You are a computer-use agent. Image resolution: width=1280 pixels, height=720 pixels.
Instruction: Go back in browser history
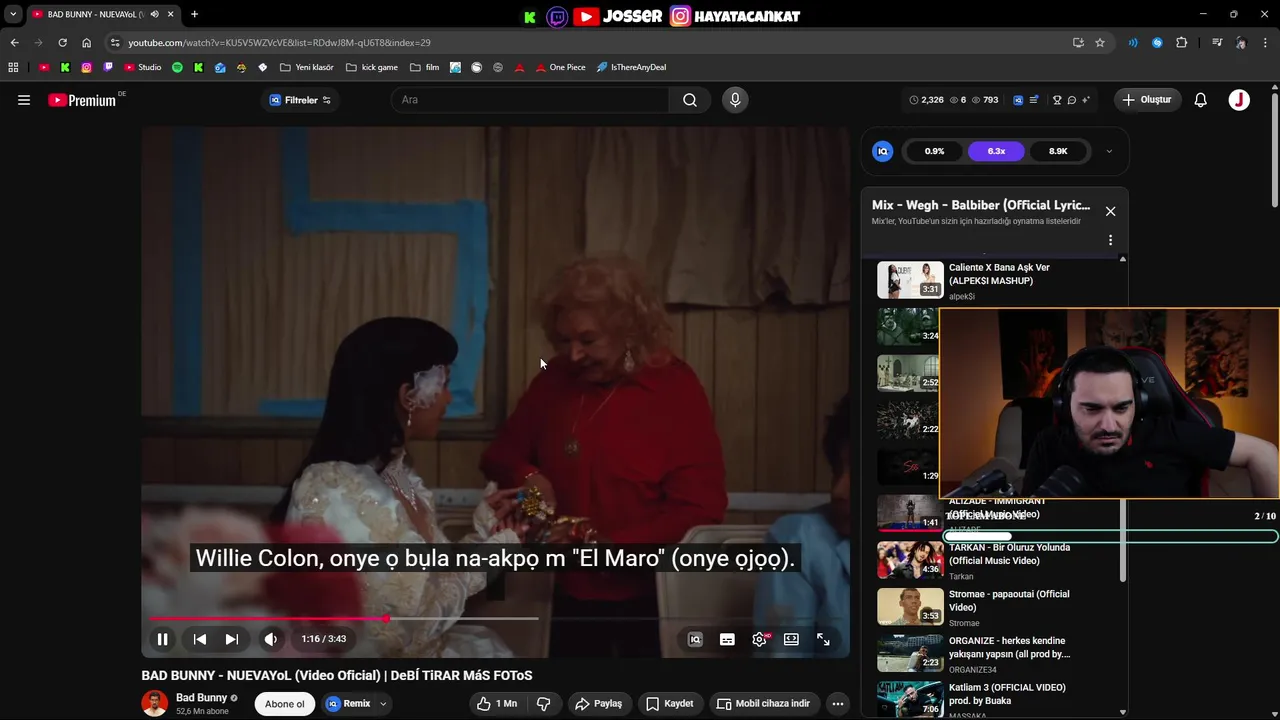(x=14, y=43)
